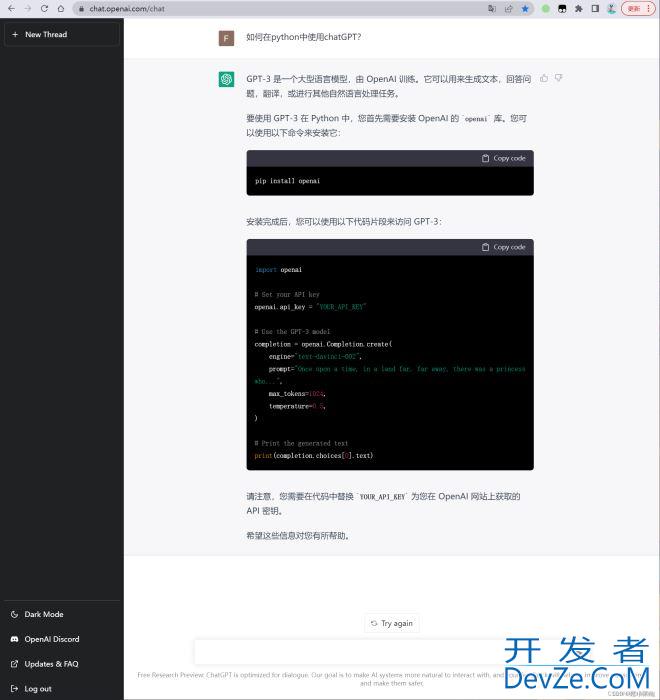
Task: Click the translate page icon
Action: click(x=492, y=8)
